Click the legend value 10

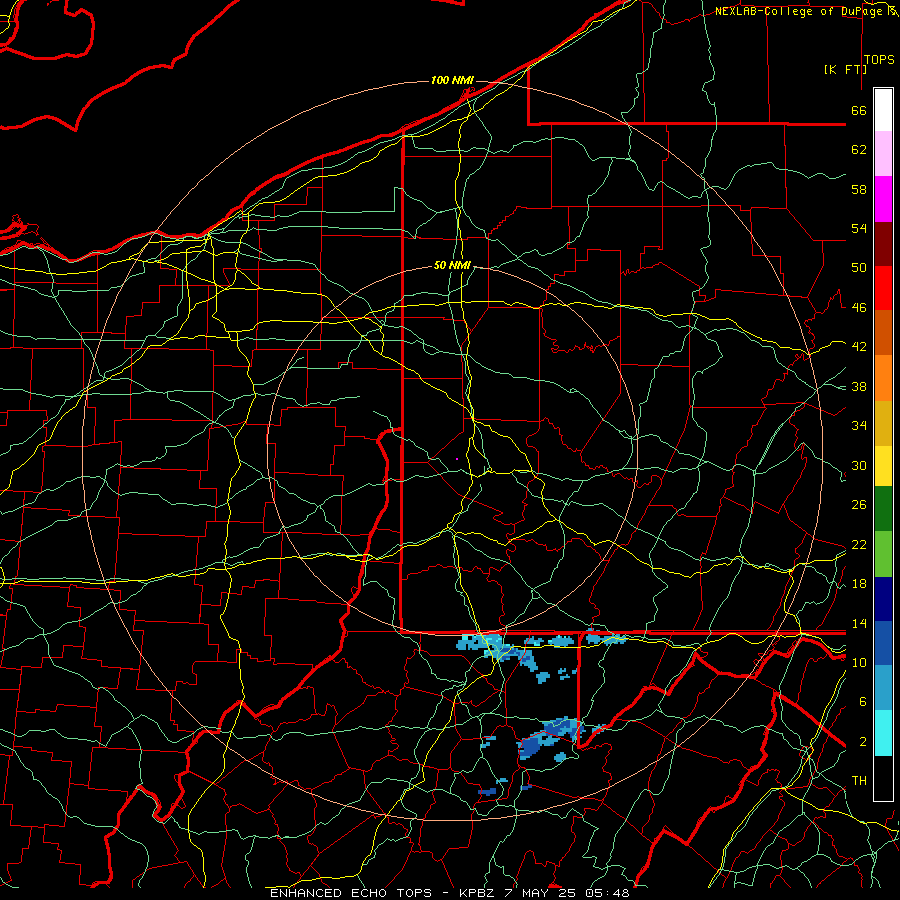(859, 662)
